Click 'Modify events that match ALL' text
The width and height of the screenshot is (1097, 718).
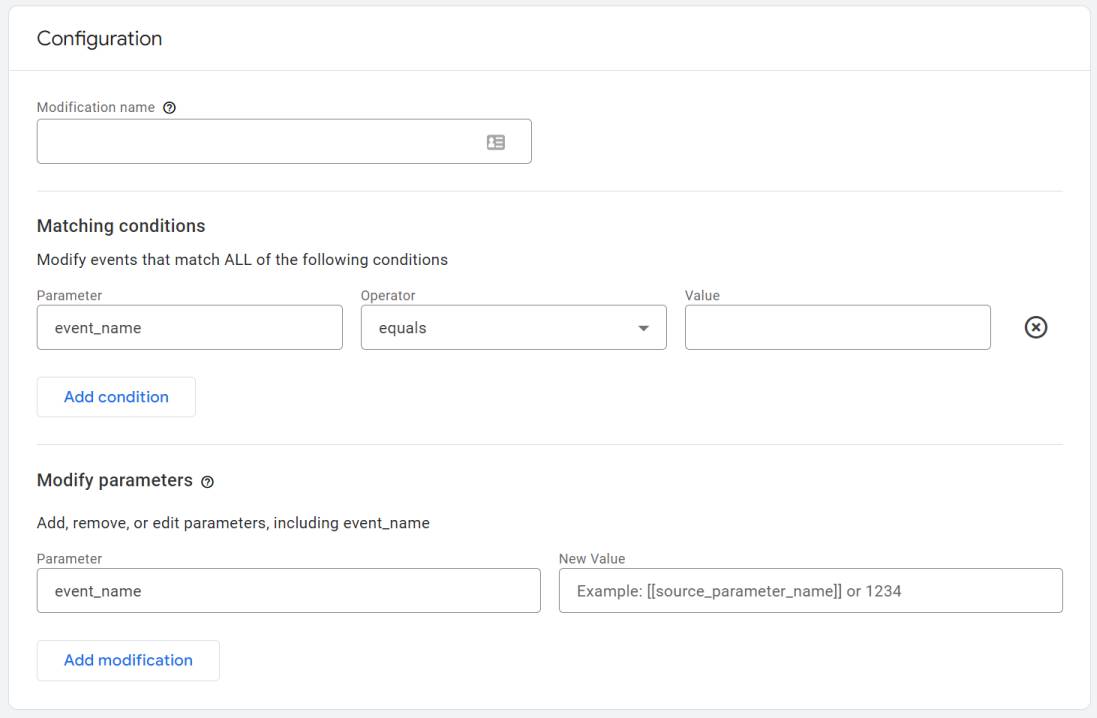pyautogui.click(x=143, y=260)
